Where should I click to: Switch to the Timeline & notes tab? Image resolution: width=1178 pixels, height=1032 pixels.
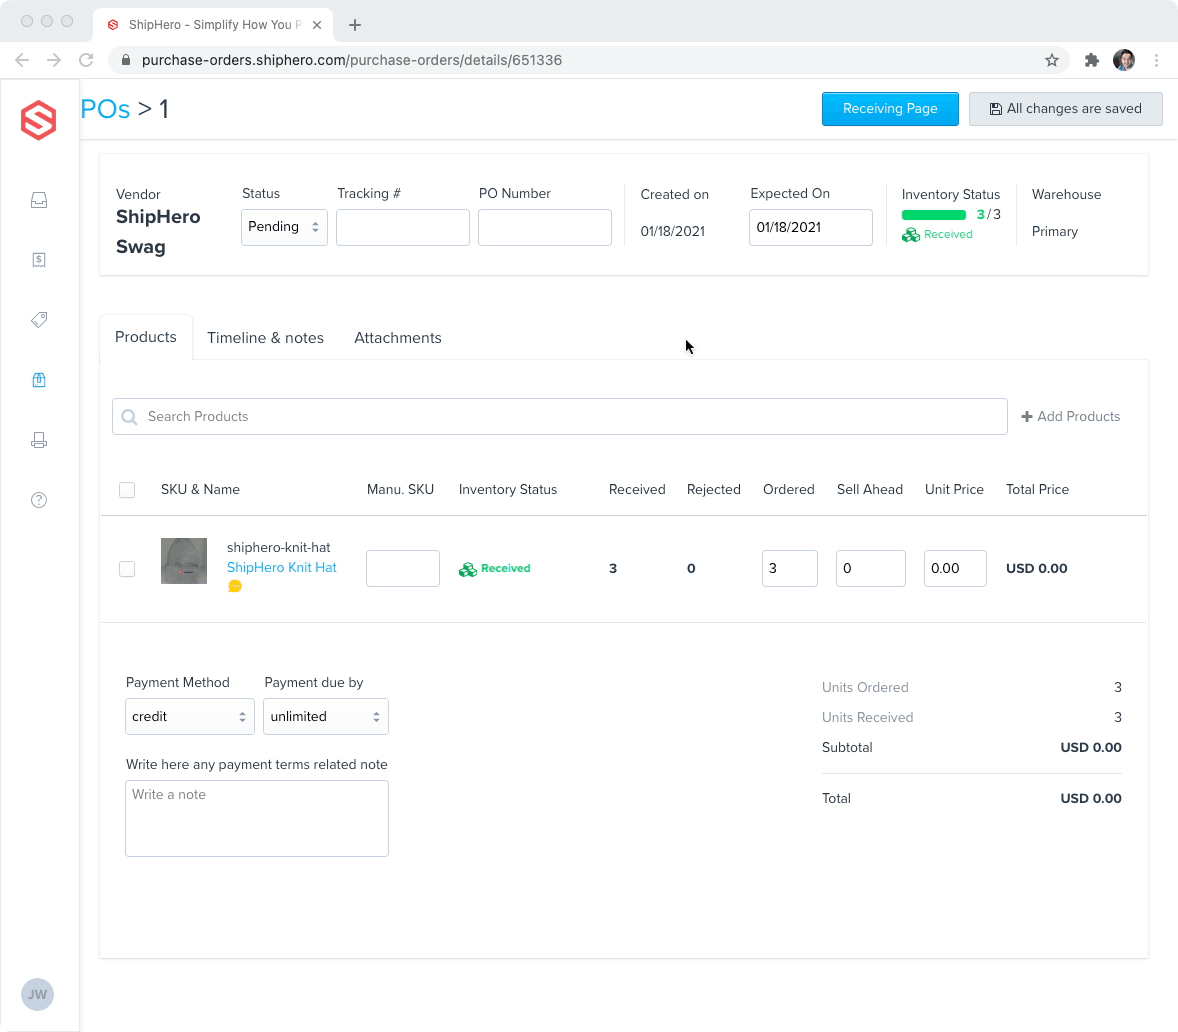265,338
